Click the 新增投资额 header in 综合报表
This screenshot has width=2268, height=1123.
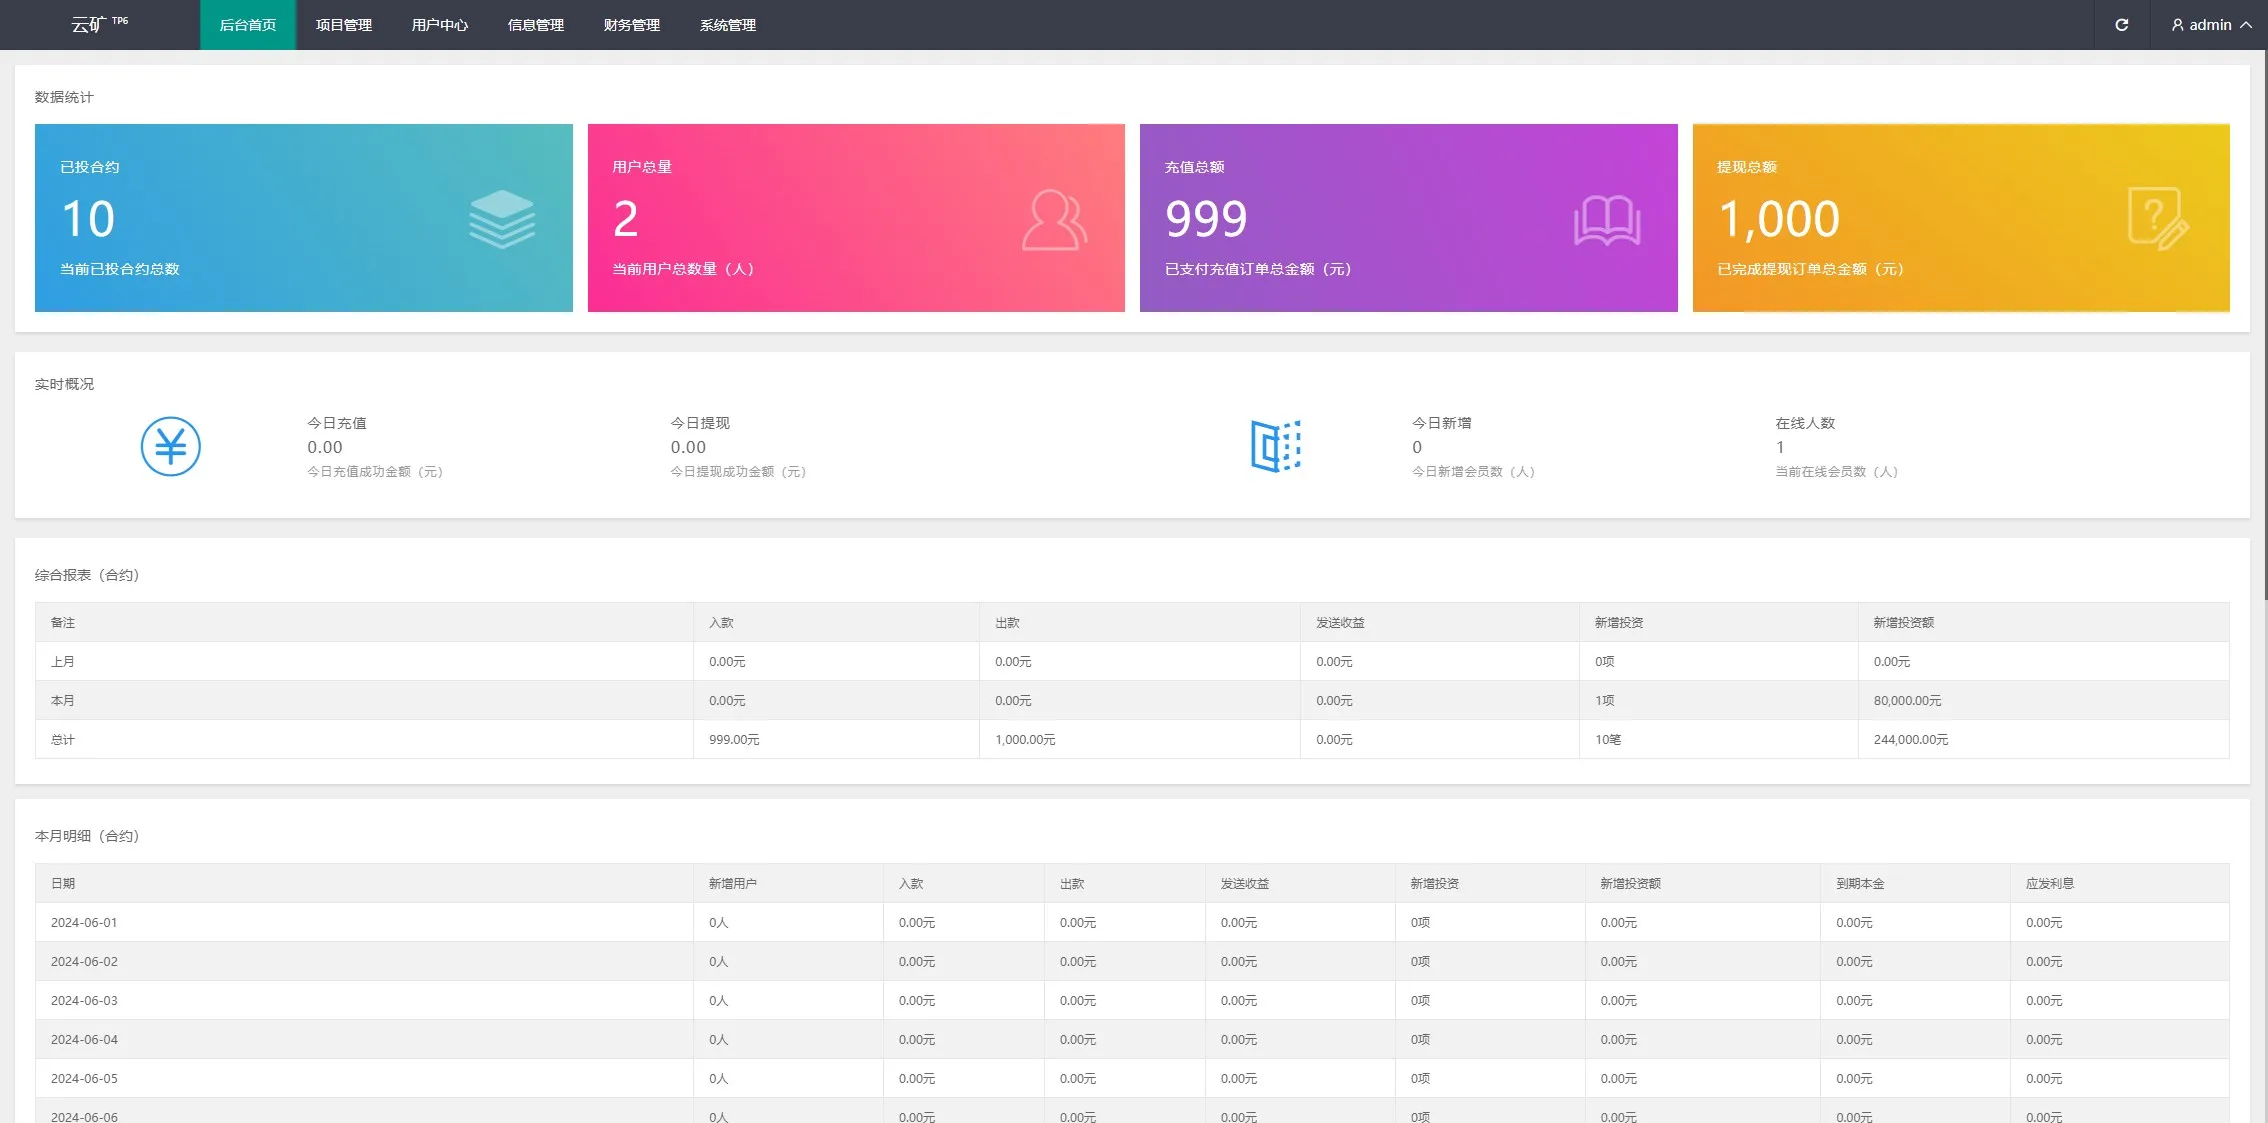(1903, 623)
